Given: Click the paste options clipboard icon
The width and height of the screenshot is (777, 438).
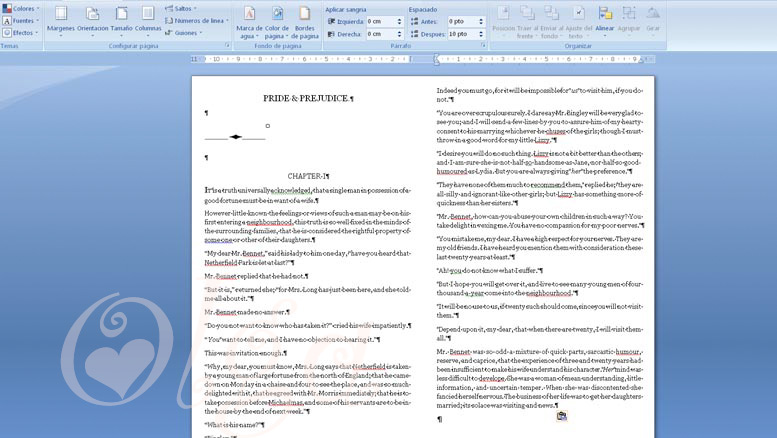Looking at the screenshot, I should coord(561,416).
